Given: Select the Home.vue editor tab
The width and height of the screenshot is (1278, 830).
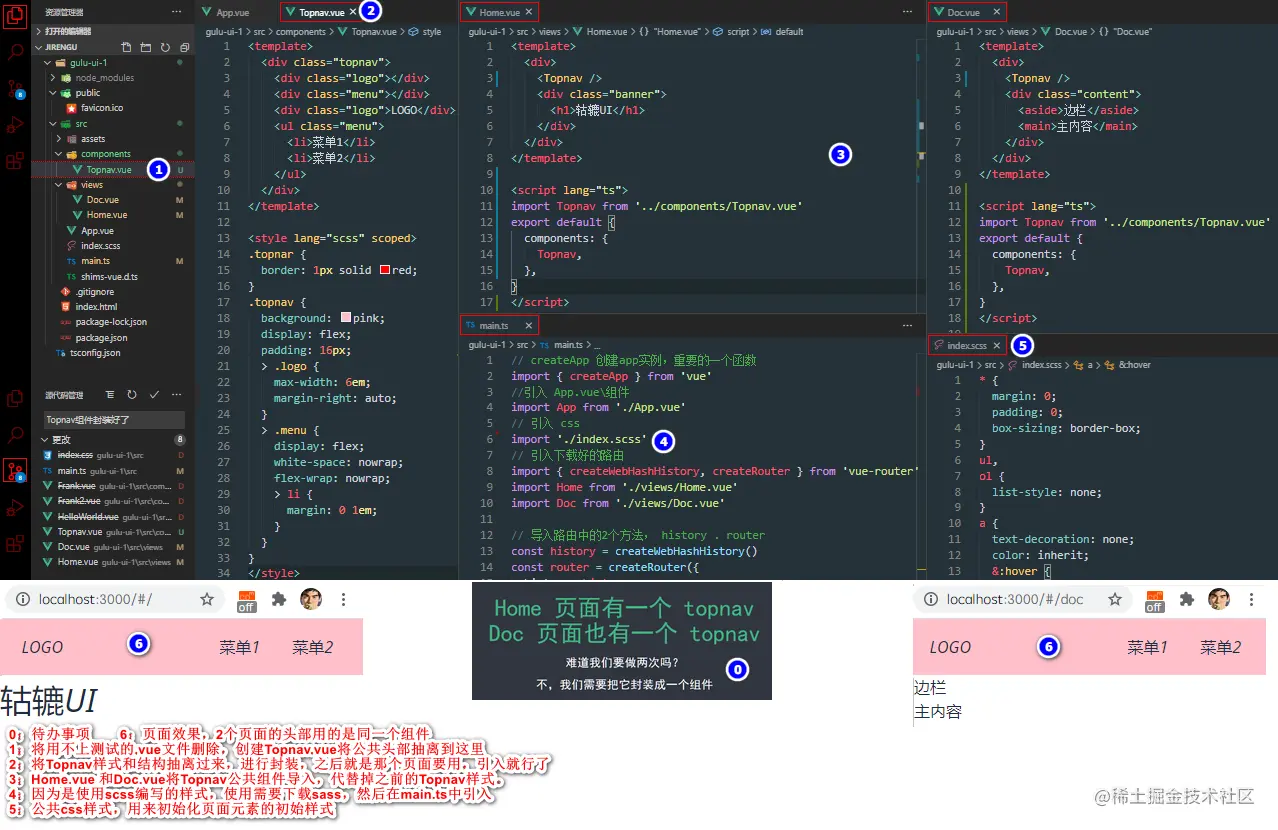Looking at the screenshot, I should 499,12.
